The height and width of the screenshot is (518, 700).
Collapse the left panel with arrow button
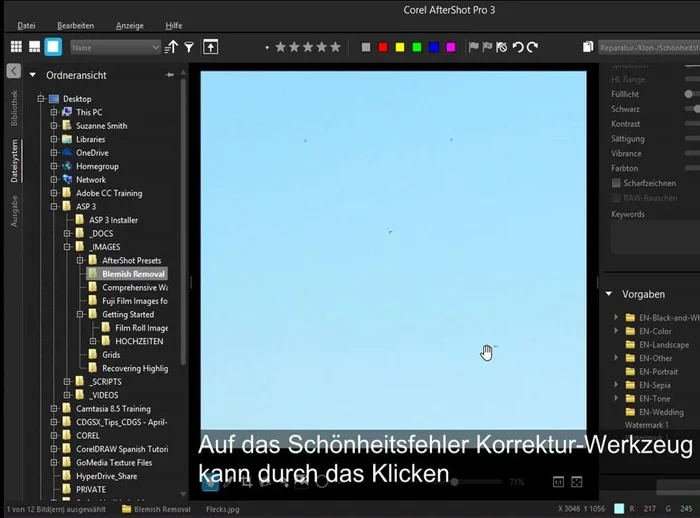pyautogui.click(x=14, y=71)
